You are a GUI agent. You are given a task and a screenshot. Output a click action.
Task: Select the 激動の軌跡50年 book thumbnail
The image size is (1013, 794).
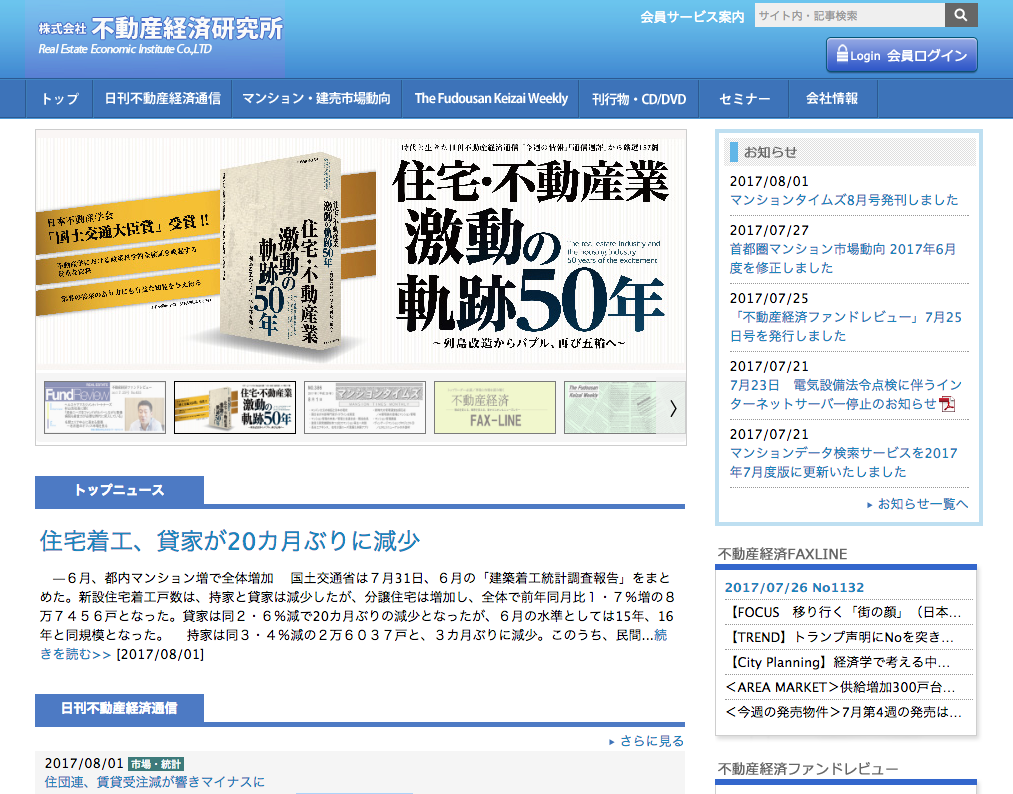tap(234, 407)
